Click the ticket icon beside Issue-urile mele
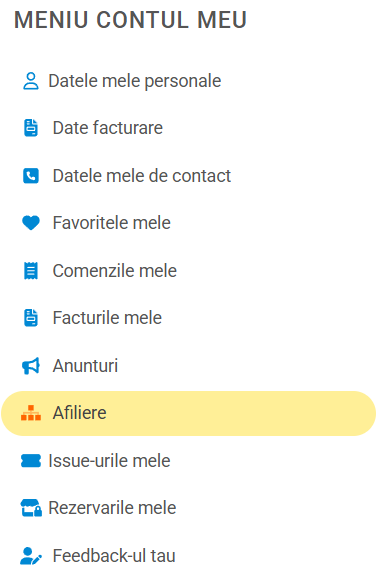The width and height of the screenshot is (387, 583). tap(31, 461)
